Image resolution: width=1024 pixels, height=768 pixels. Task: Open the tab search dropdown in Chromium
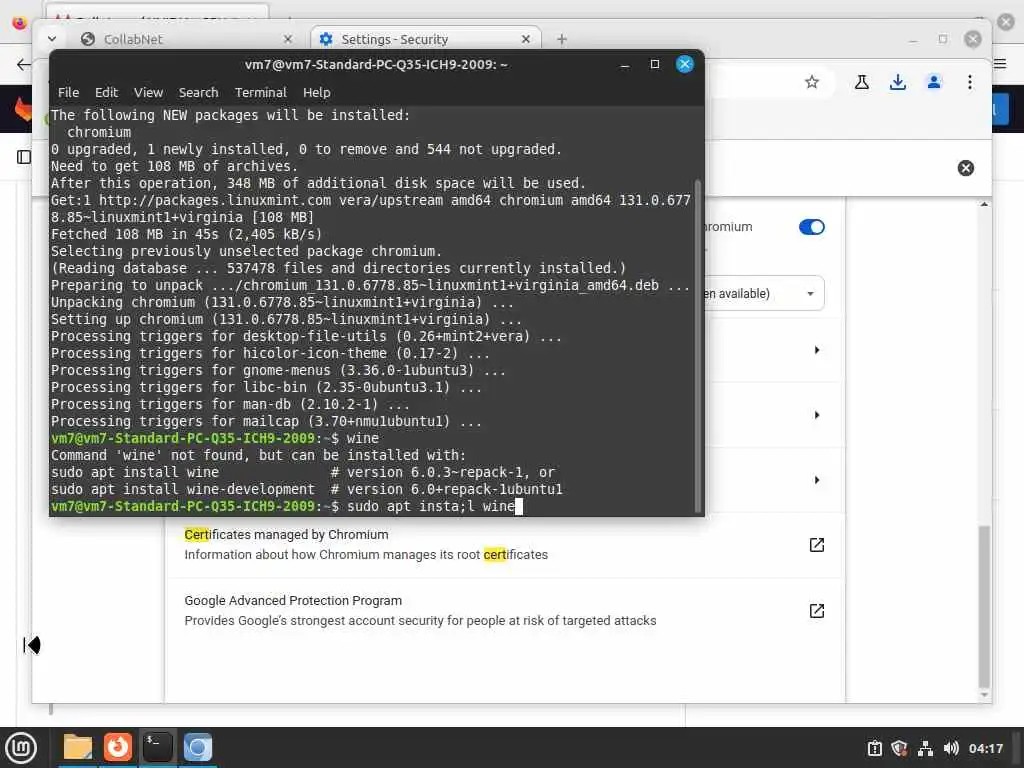52,39
